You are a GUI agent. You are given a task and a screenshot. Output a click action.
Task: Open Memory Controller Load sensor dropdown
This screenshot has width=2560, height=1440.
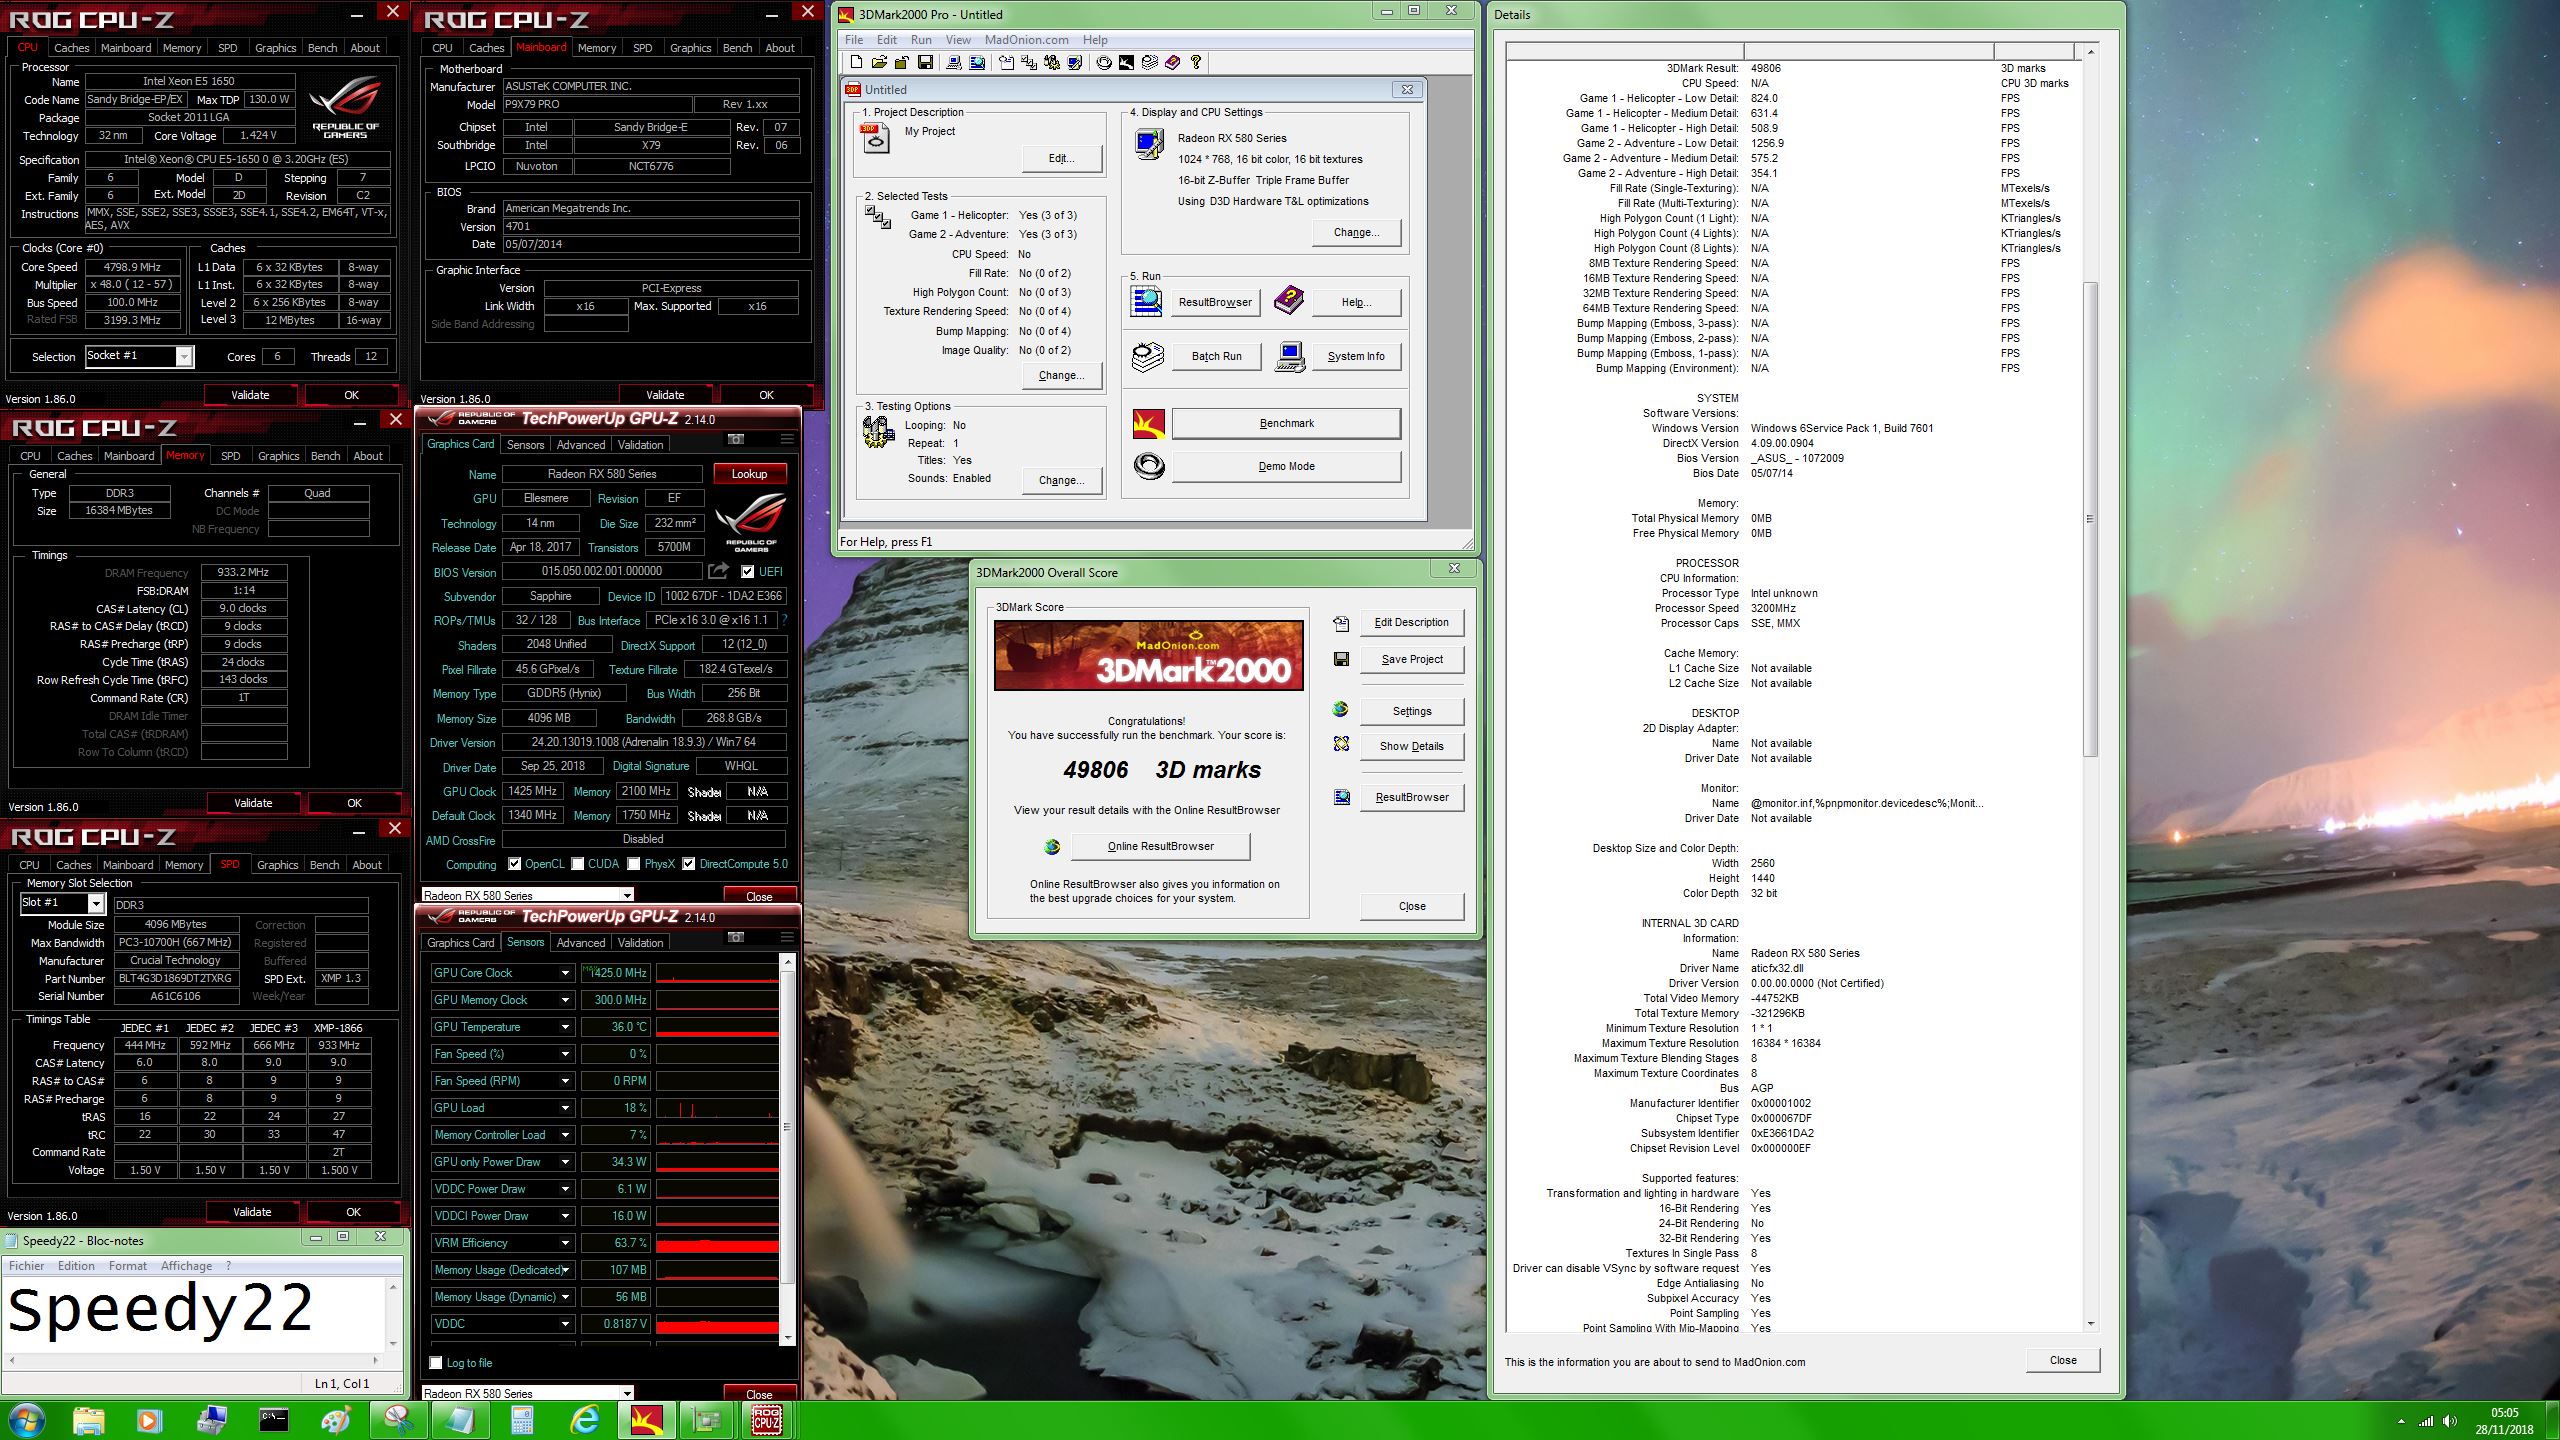565,1135
